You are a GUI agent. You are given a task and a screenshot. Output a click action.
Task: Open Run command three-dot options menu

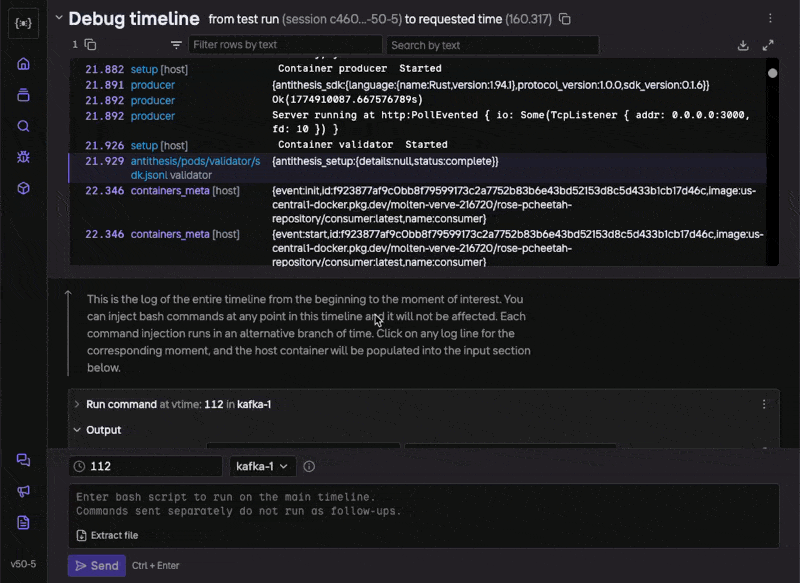click(x=763, y=404)
